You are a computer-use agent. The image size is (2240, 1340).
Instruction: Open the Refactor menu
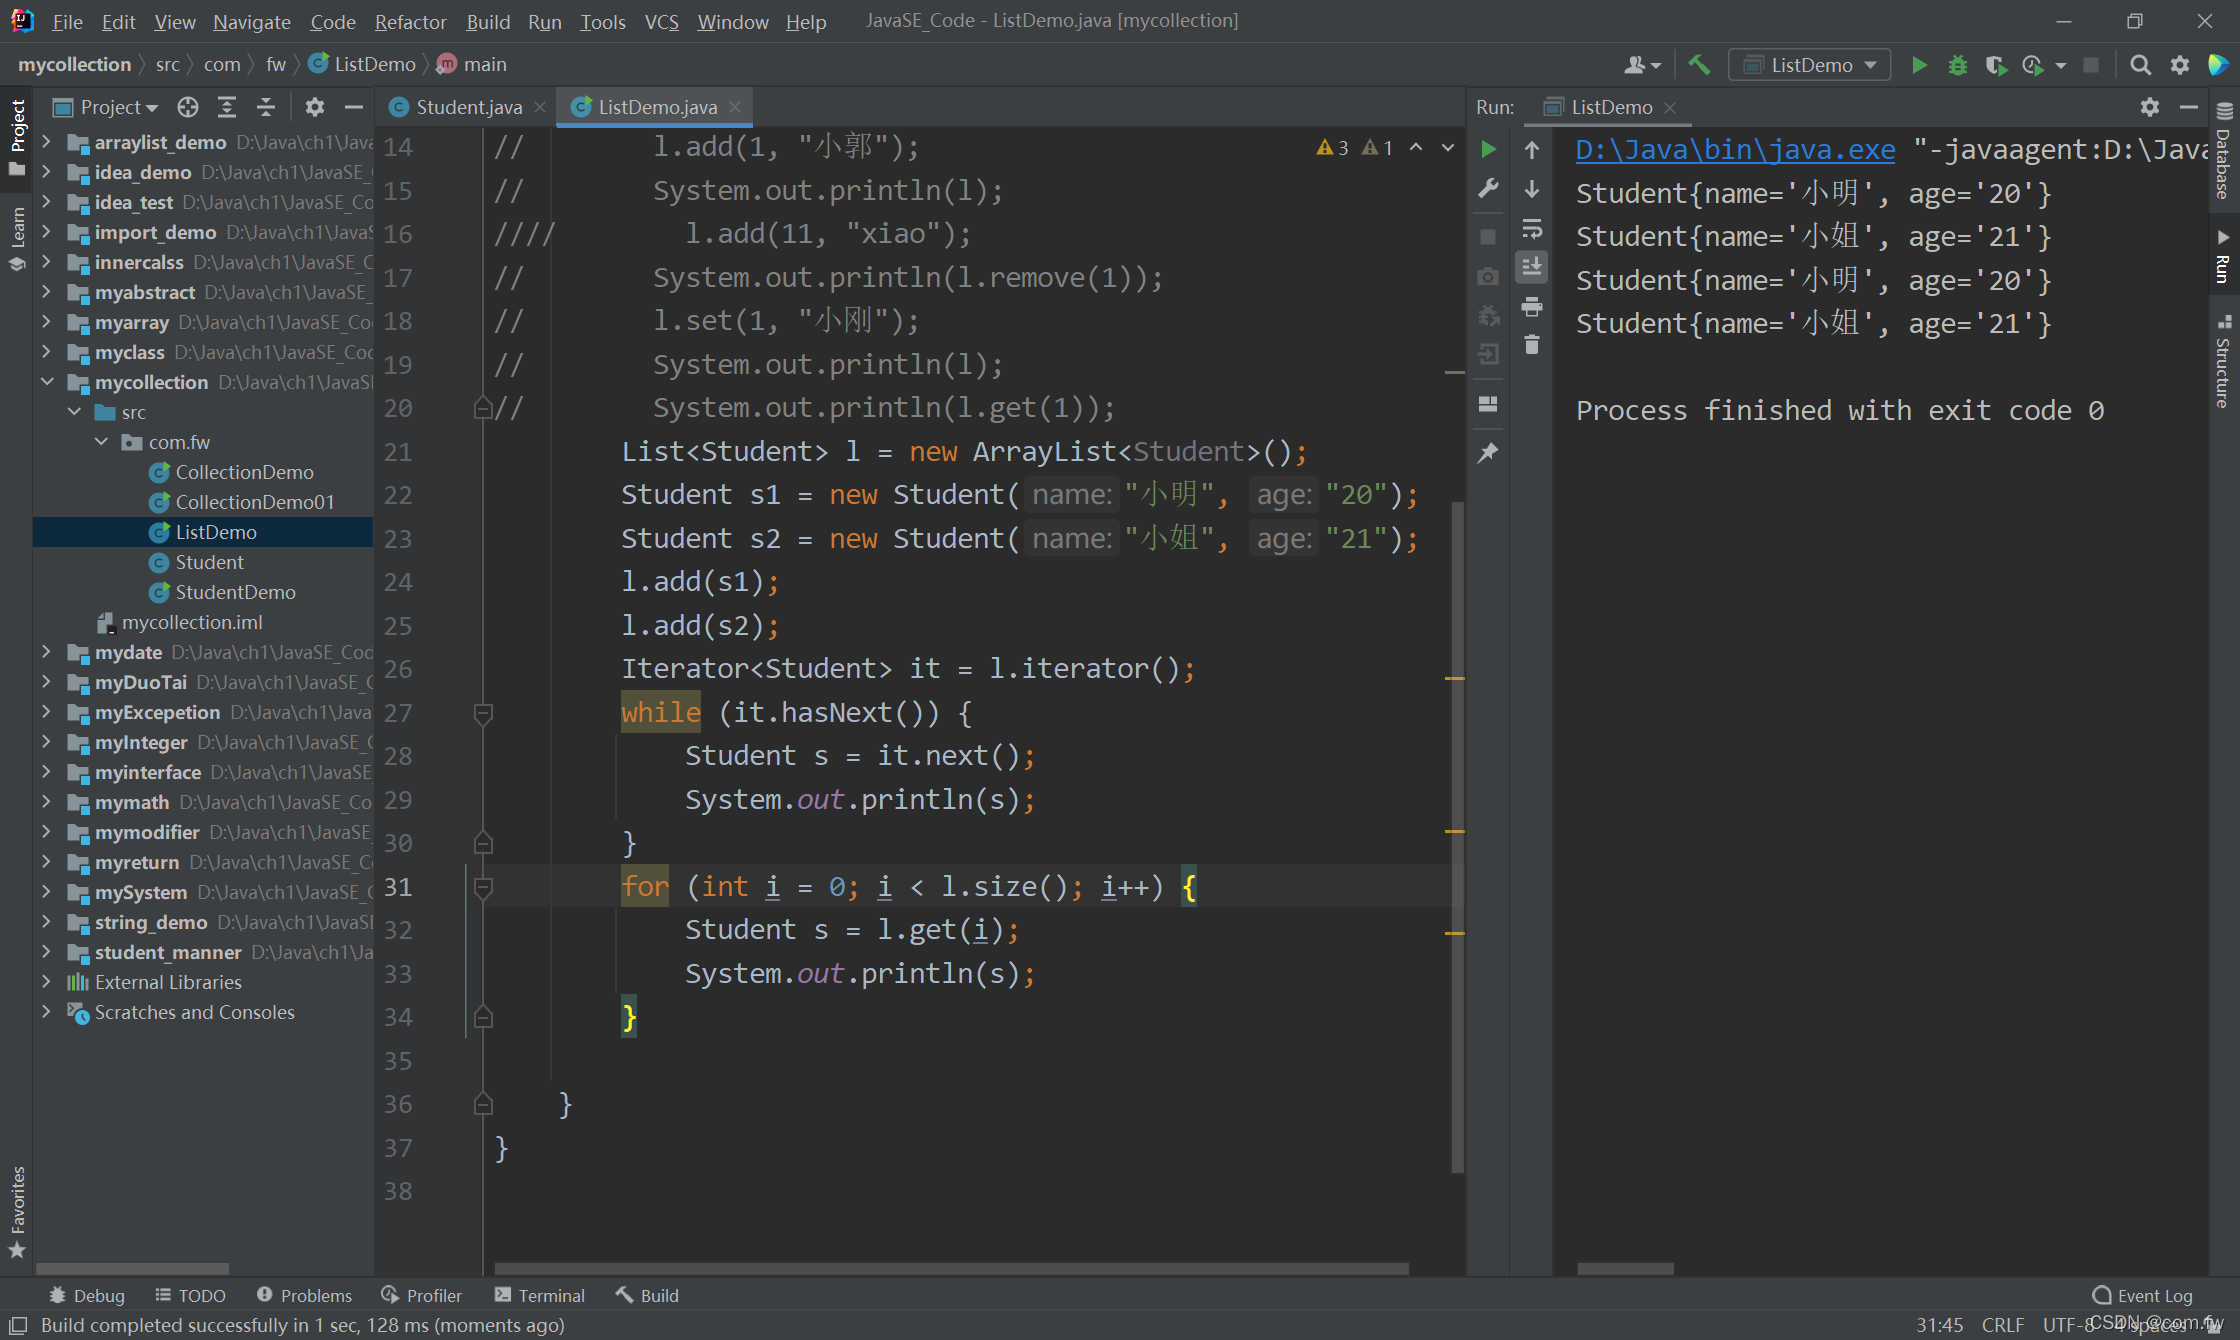pyautogui.click(x=410, y=21)
